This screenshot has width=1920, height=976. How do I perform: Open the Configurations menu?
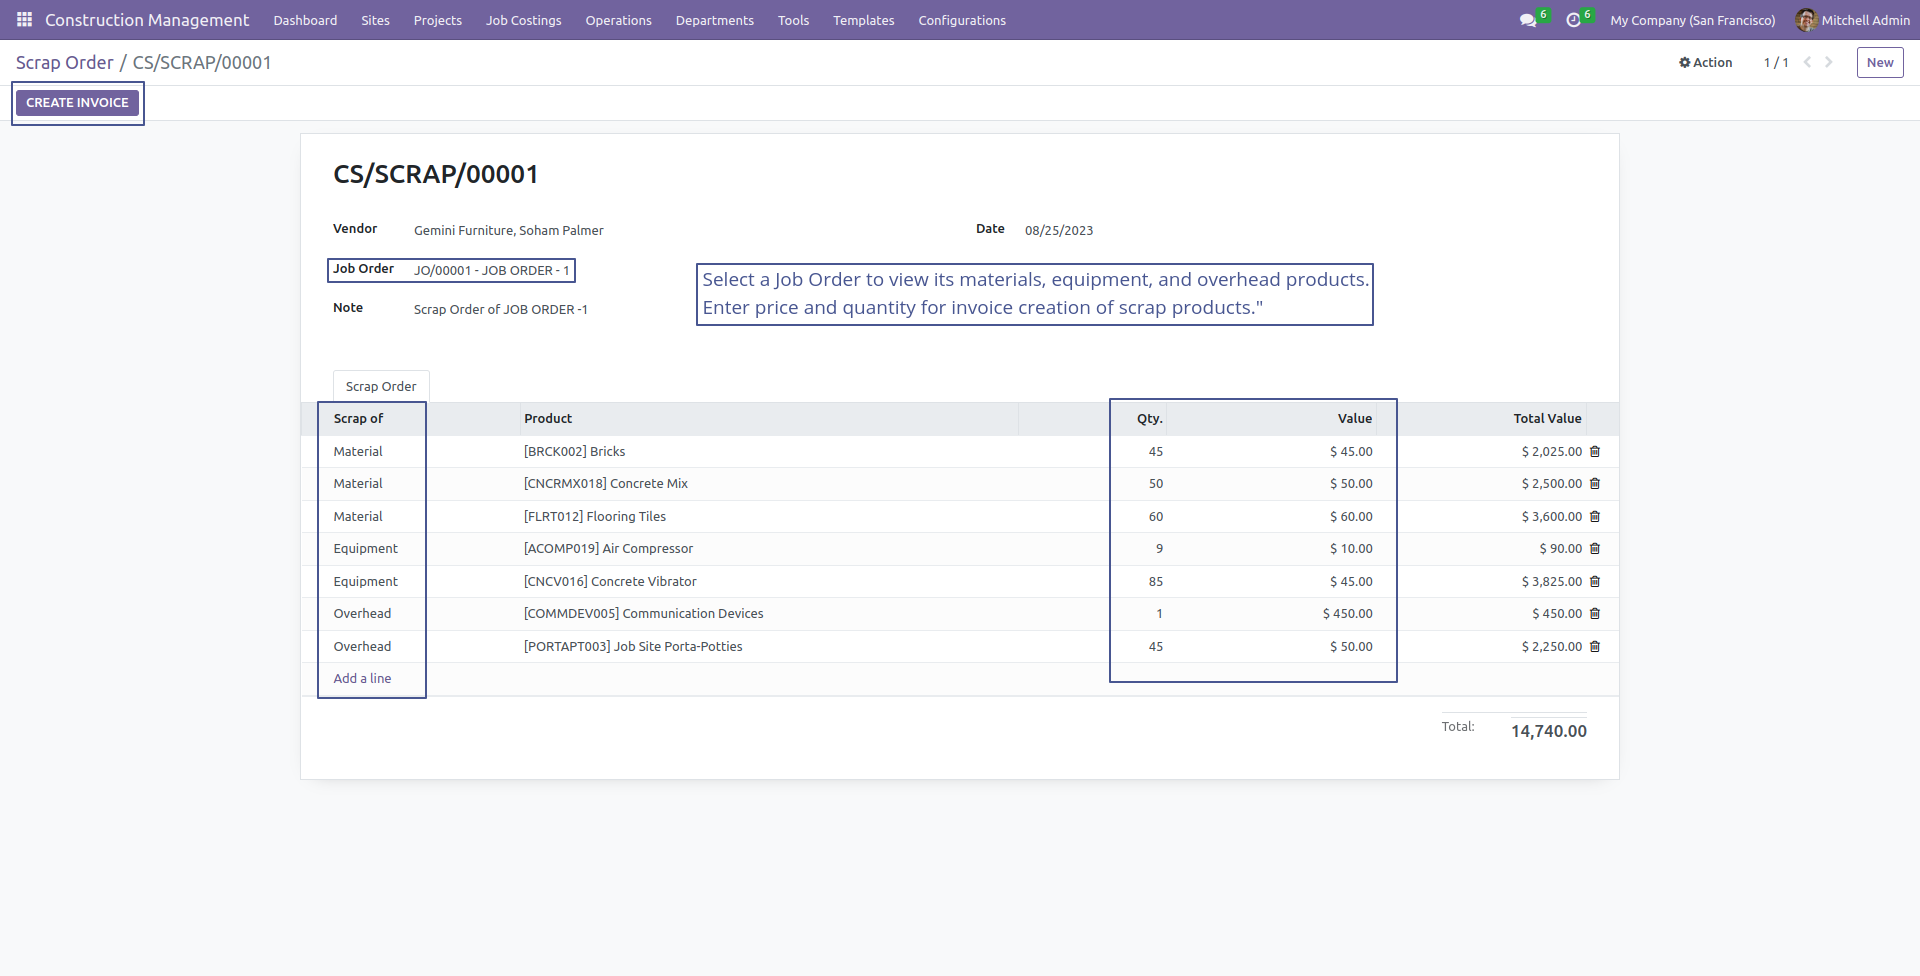pos(962,20)
